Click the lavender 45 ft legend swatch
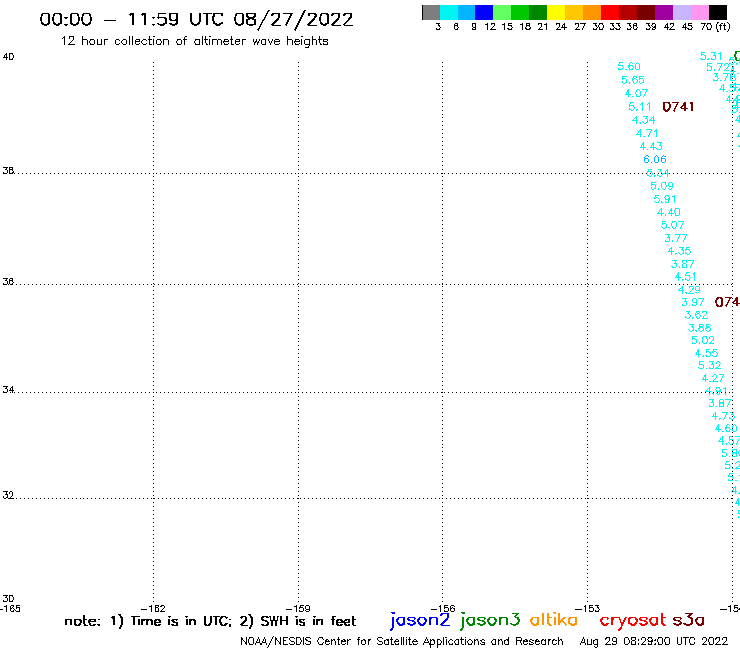740x650 pixels. [x=681, y=12]
